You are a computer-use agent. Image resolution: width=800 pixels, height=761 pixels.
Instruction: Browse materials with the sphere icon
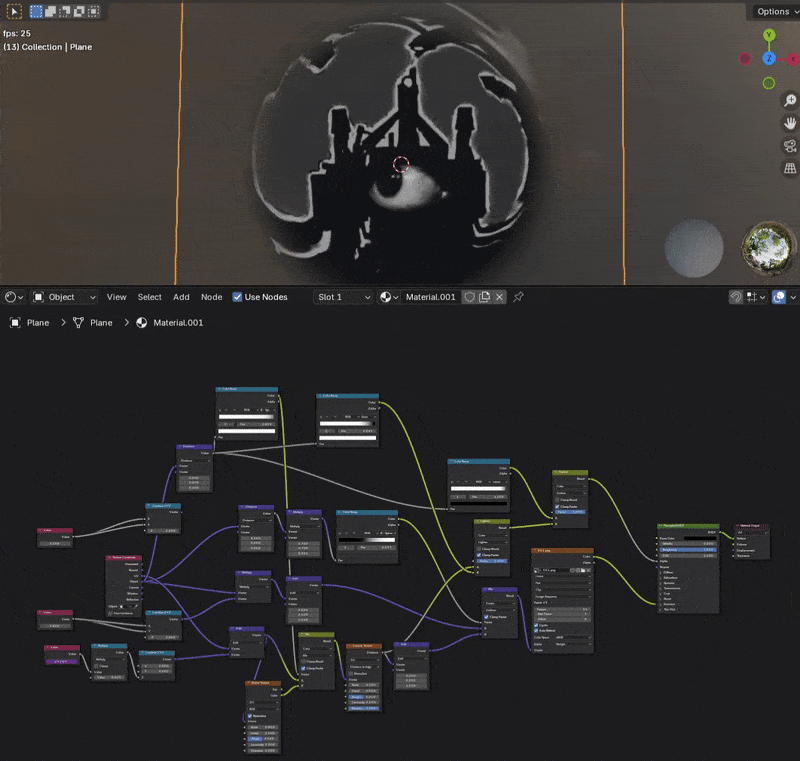(389, 297)
